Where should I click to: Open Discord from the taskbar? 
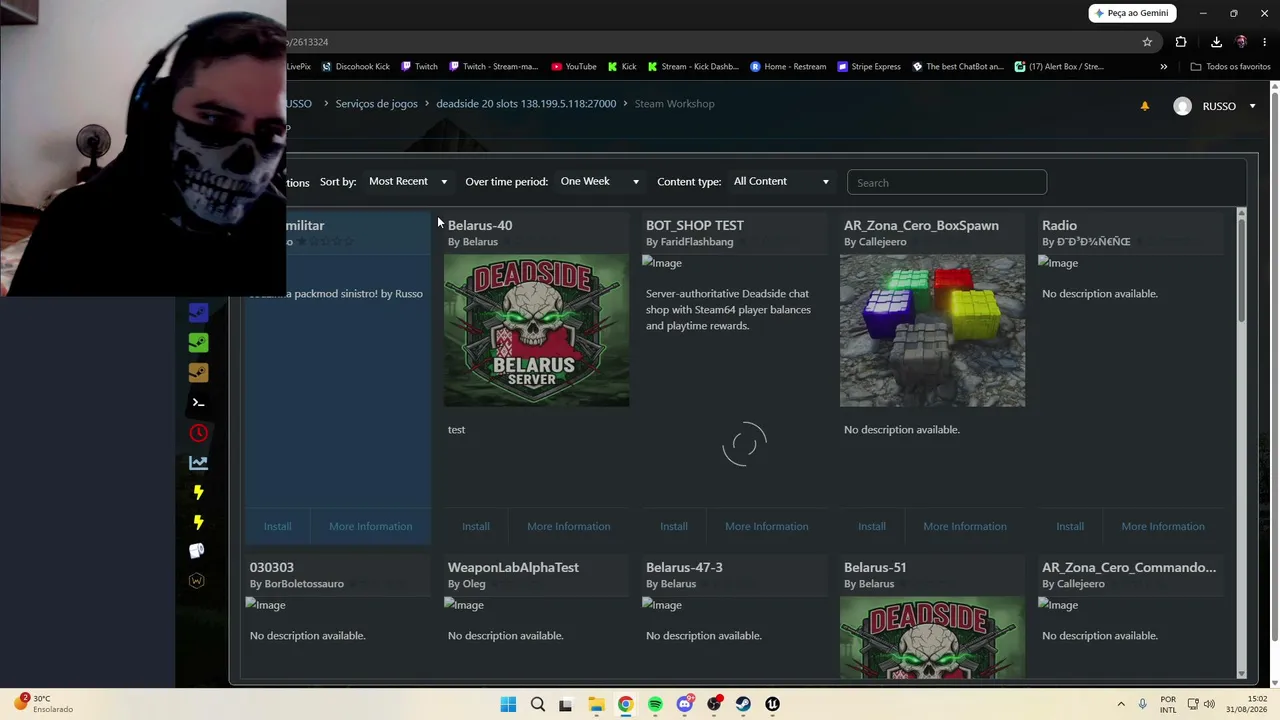(x=684, y=704)
